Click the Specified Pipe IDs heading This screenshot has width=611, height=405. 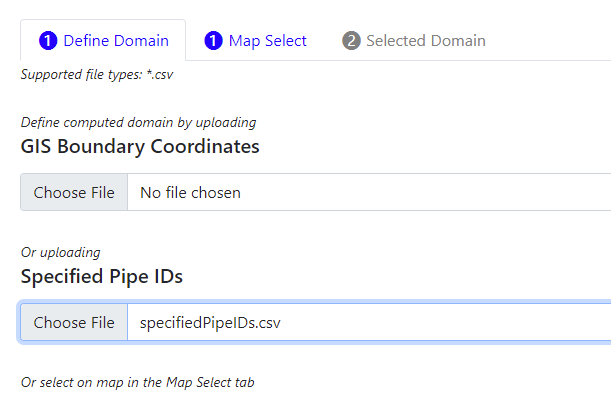point(102,276)
